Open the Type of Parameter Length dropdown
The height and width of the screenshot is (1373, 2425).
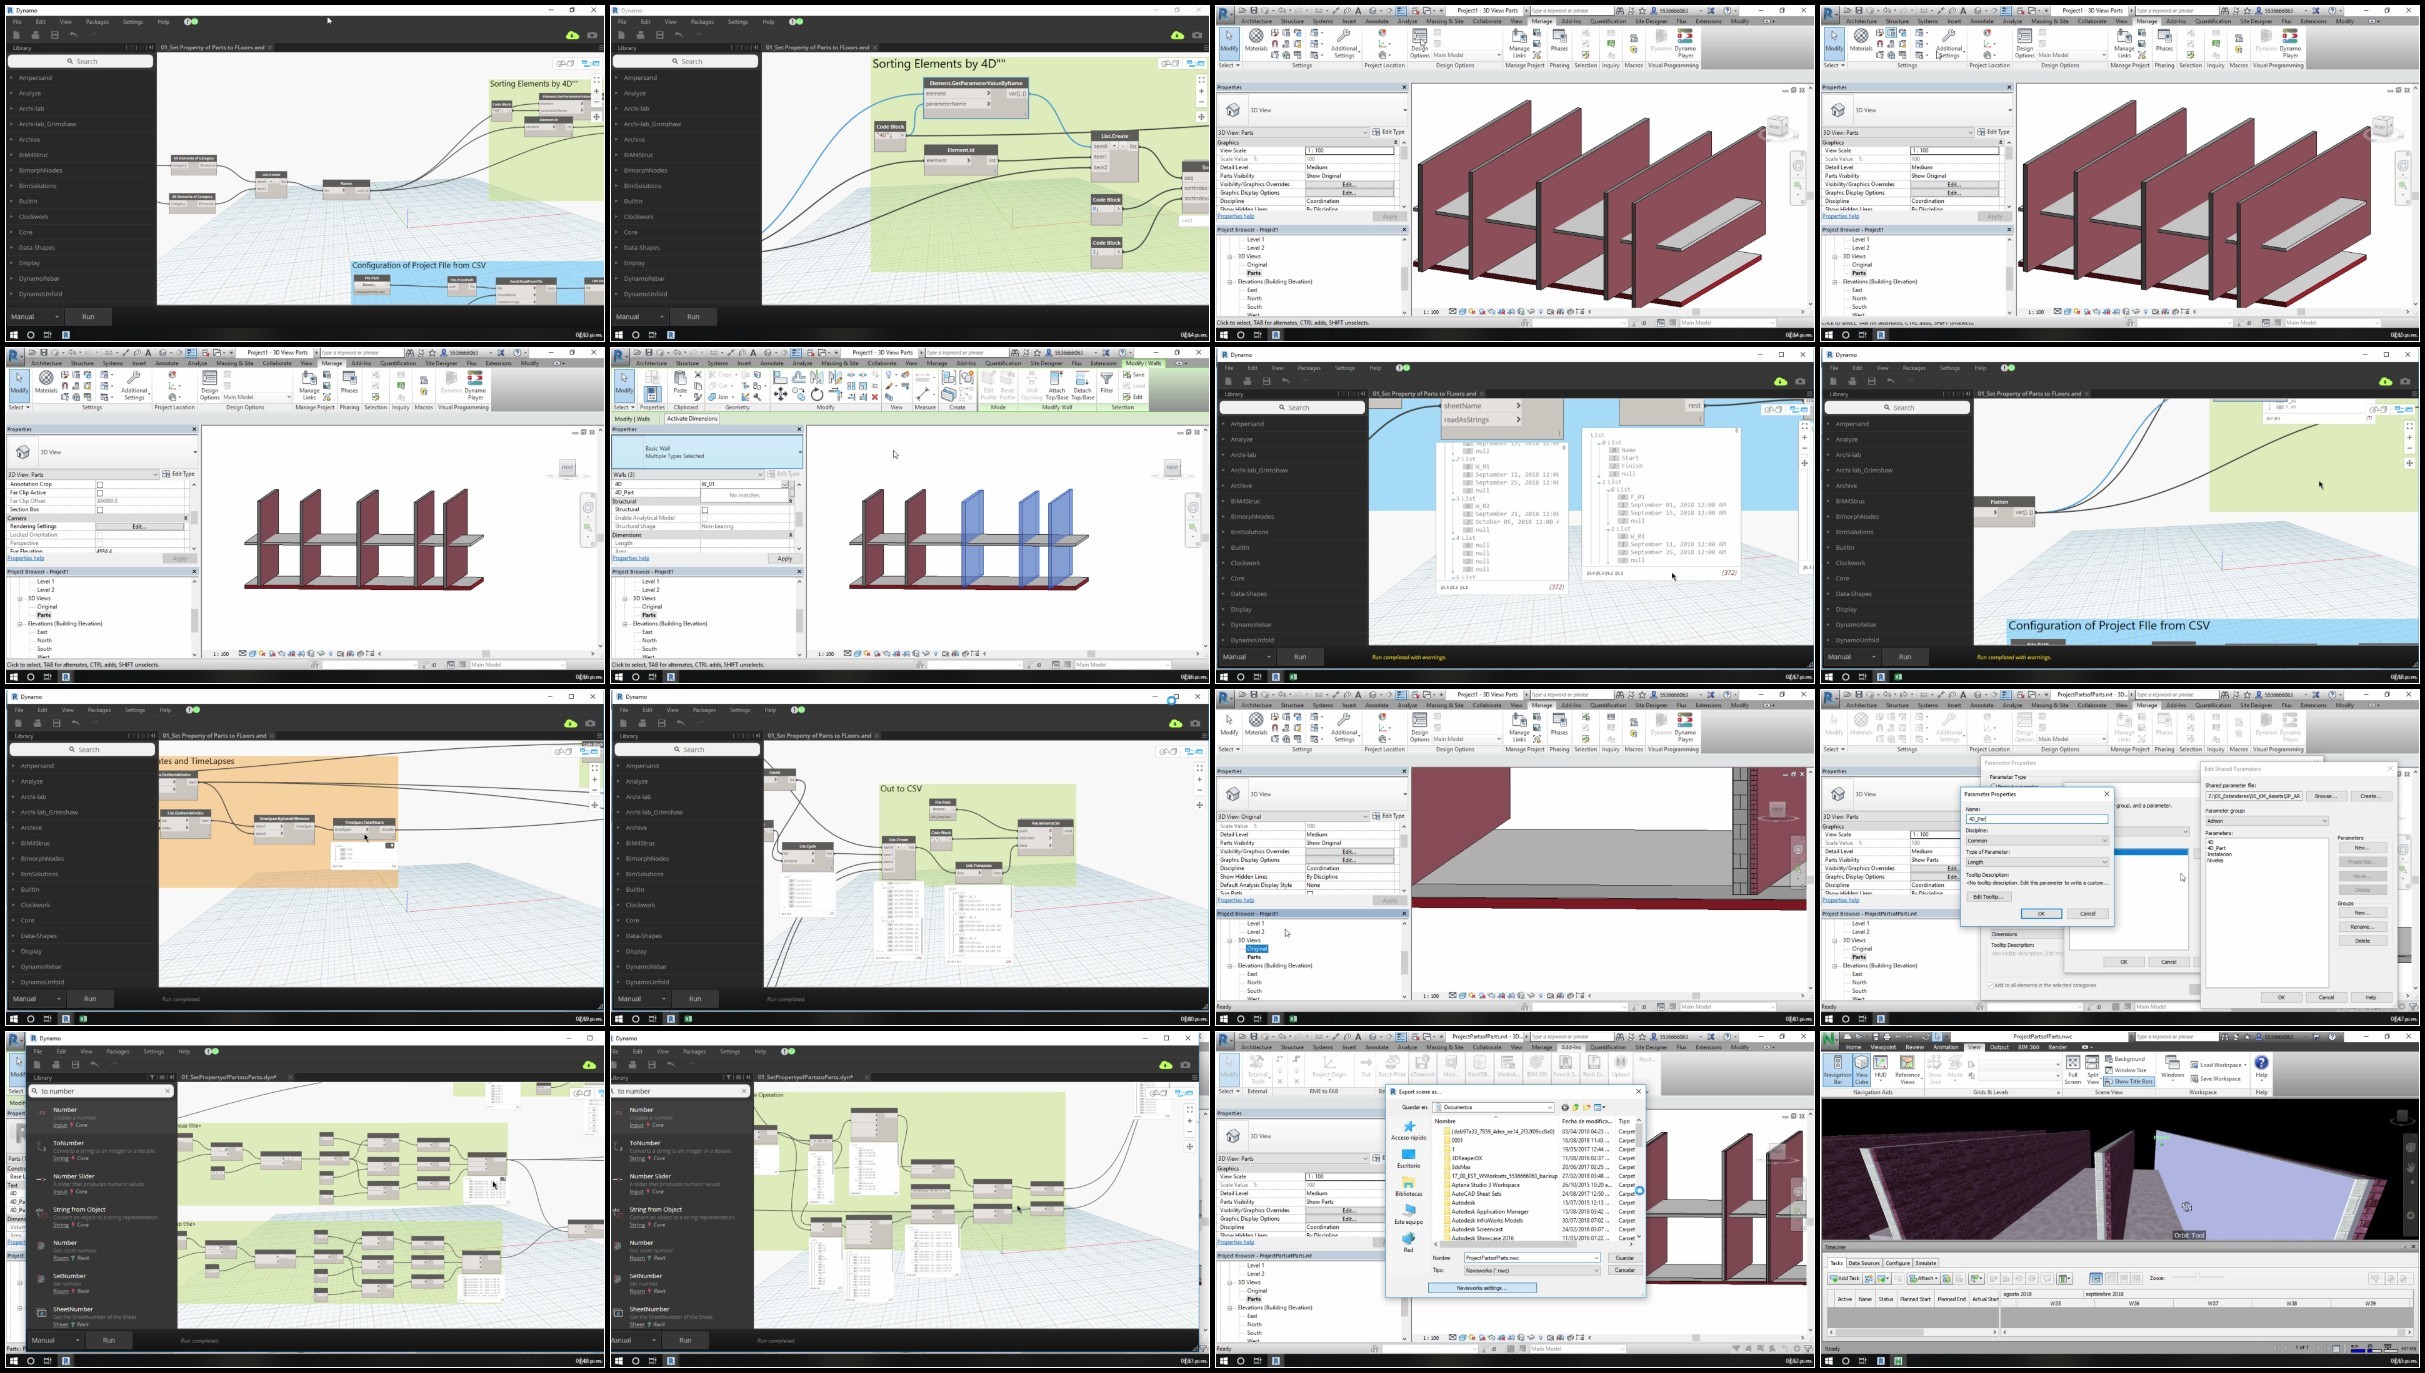[x=2037, y=862]
